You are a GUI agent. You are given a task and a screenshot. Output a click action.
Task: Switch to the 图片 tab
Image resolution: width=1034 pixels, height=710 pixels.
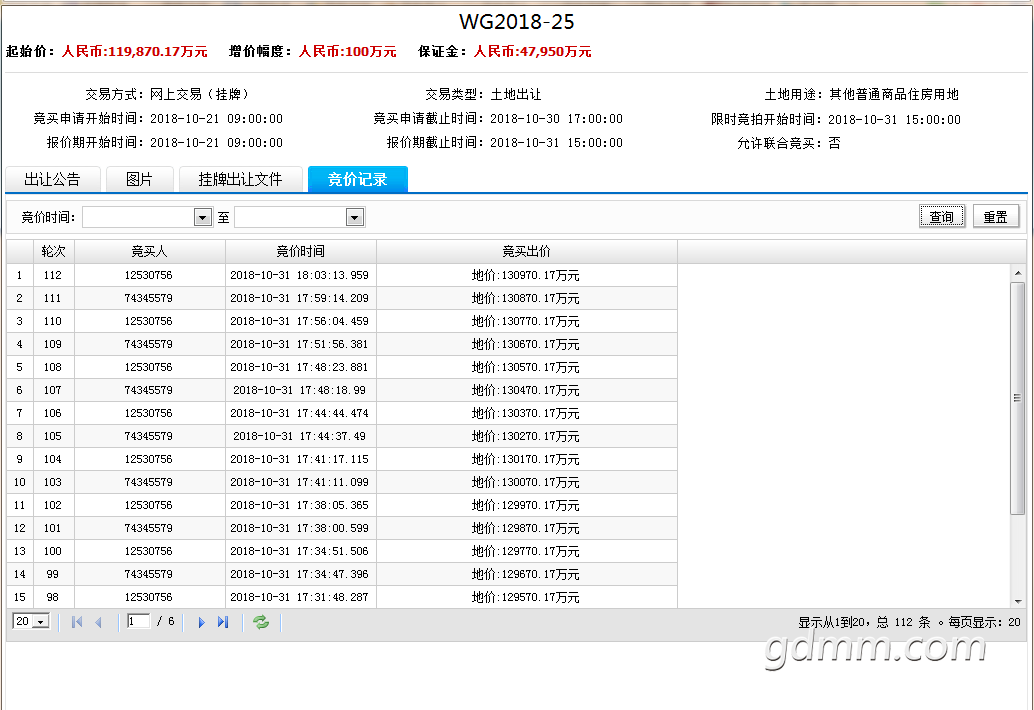[139, 179]
